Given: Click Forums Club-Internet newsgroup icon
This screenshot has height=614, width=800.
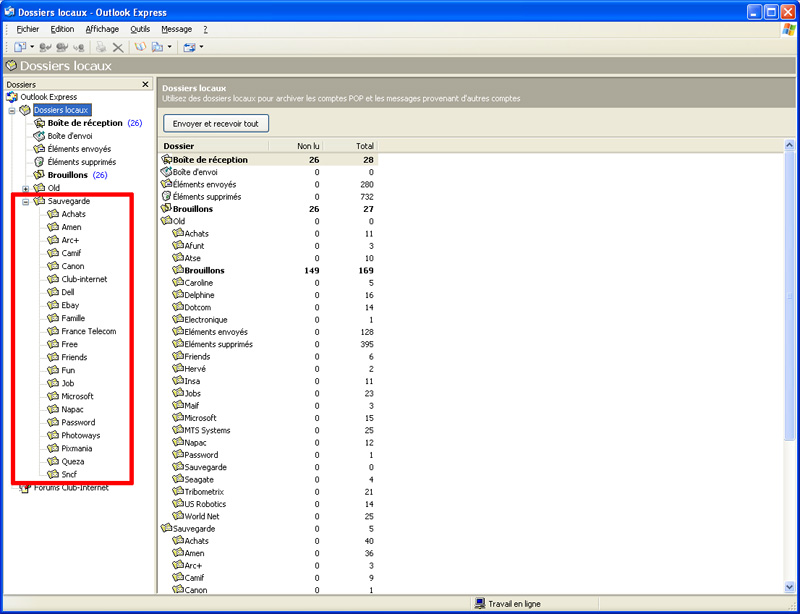Looking at the screenshot, I should point(25,488).
